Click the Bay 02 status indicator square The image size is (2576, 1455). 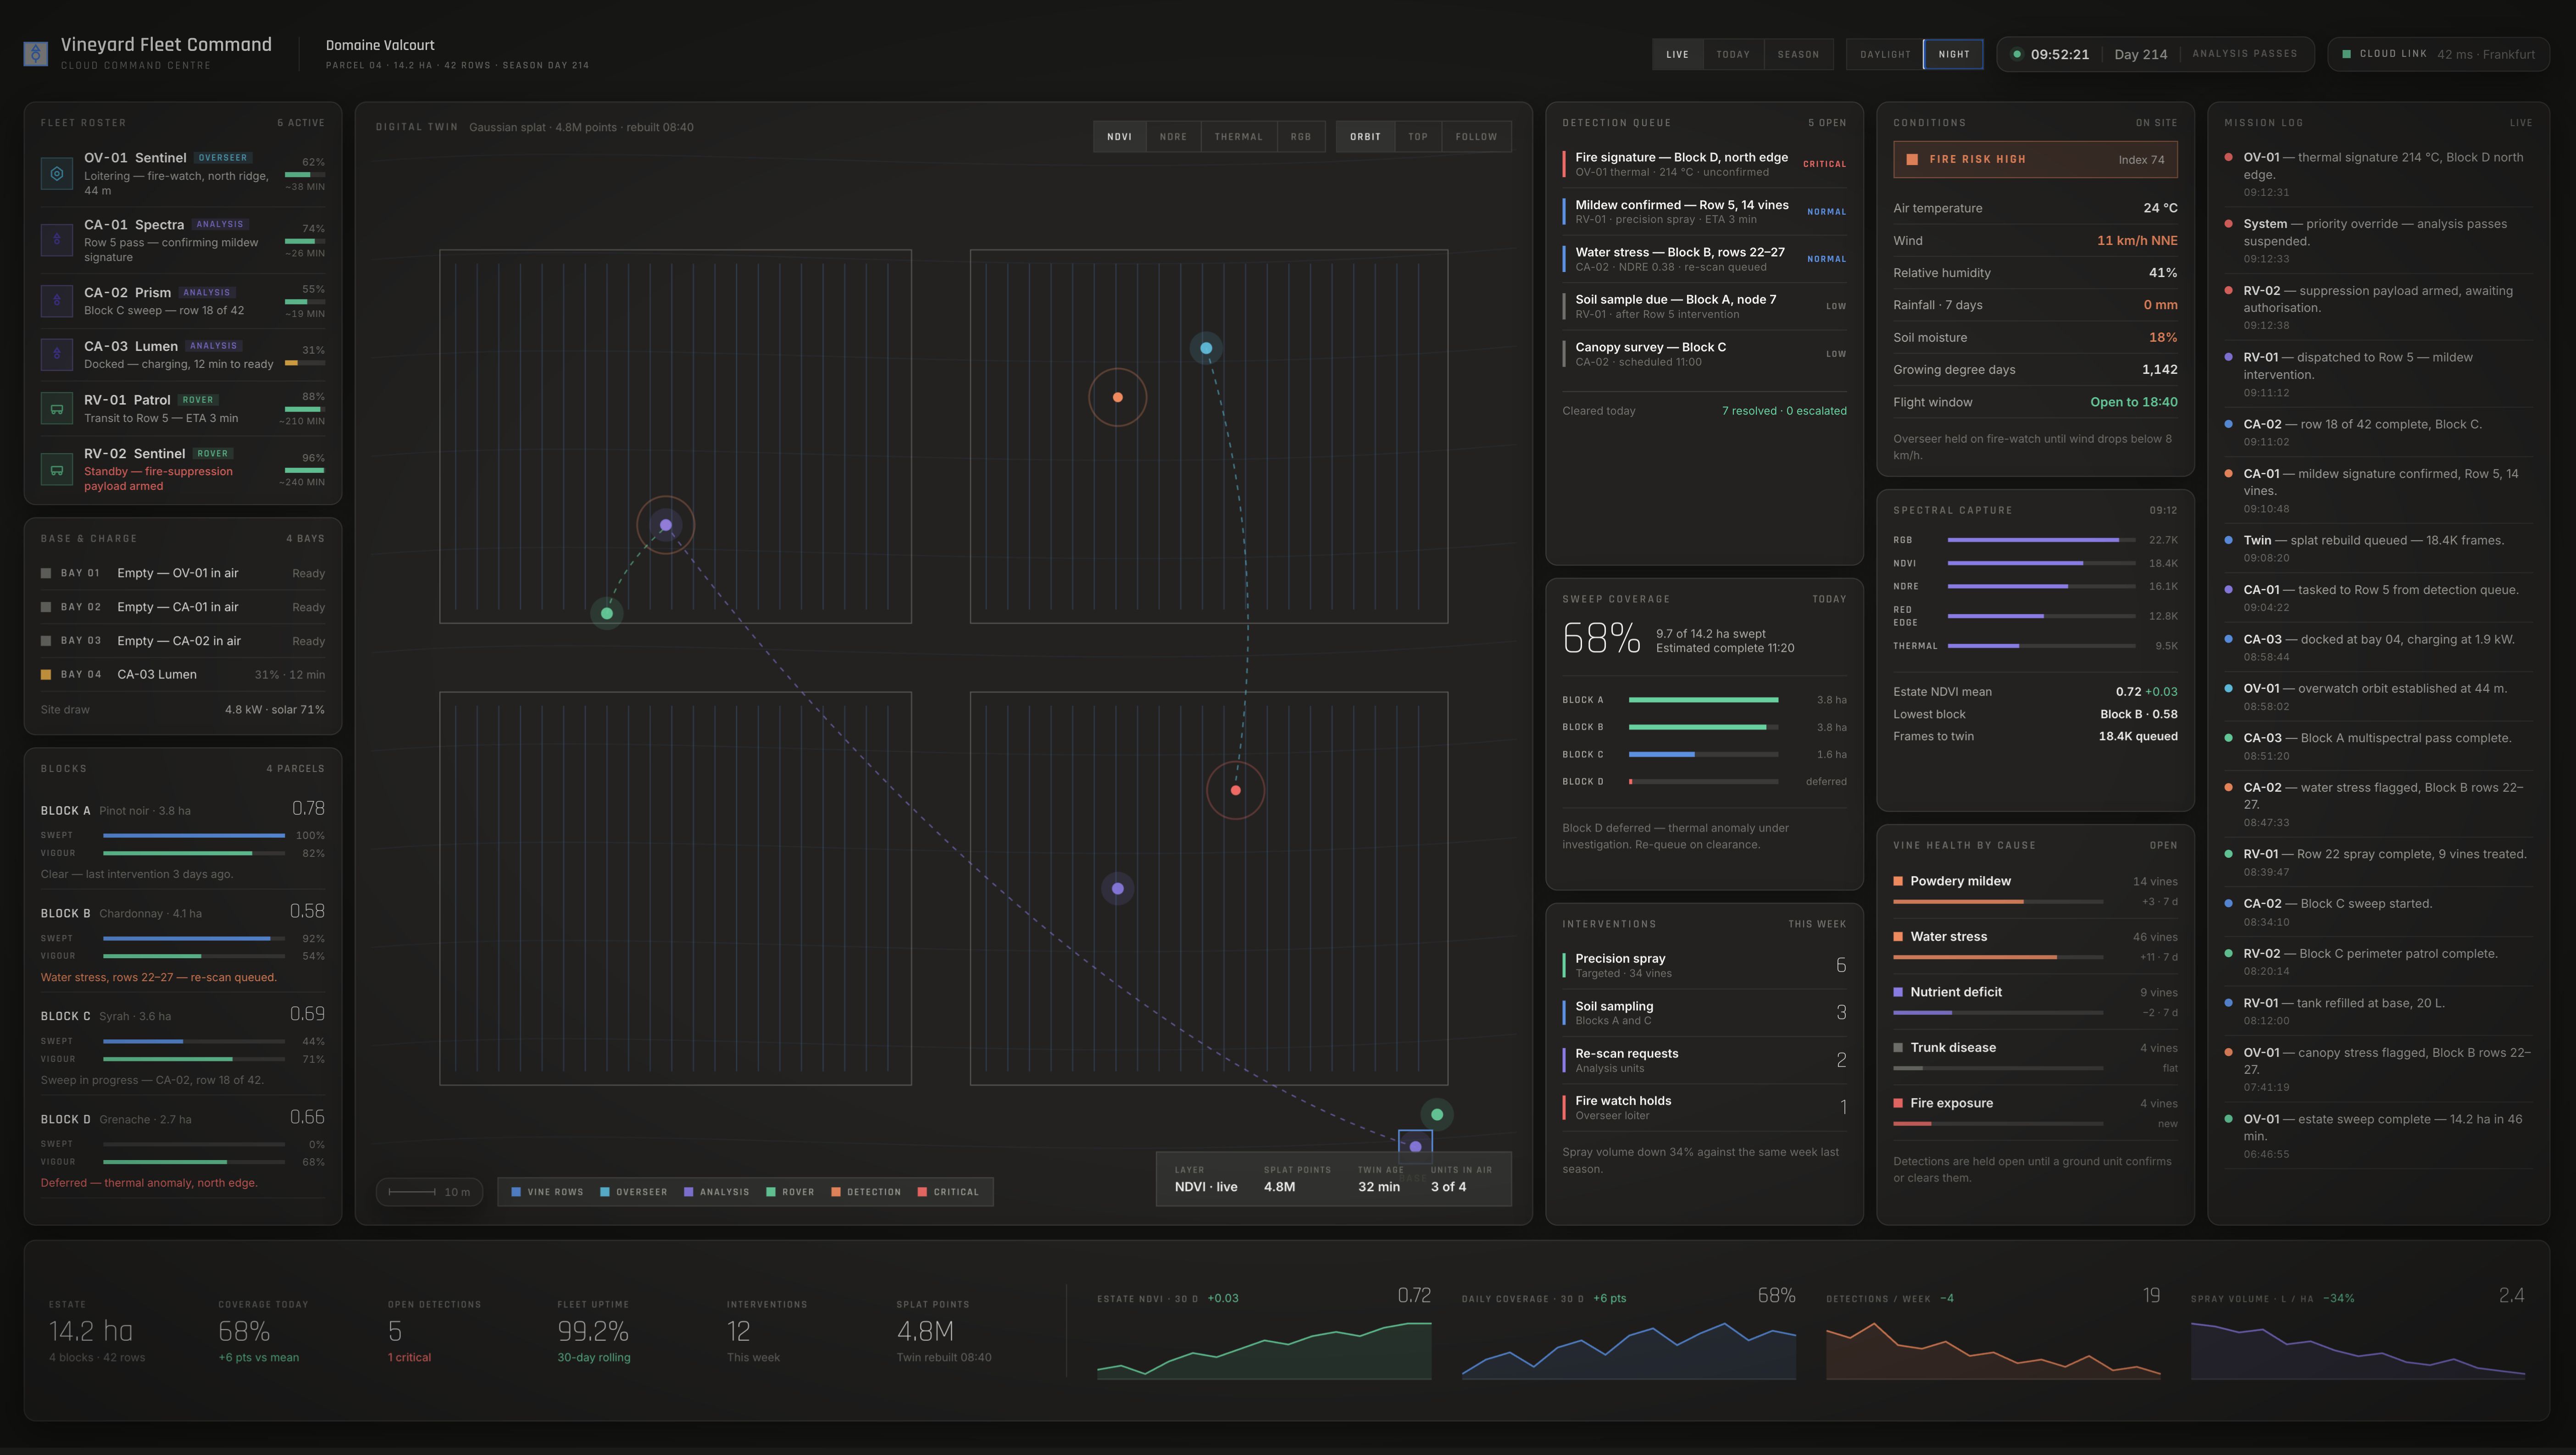tap(46, 607)
